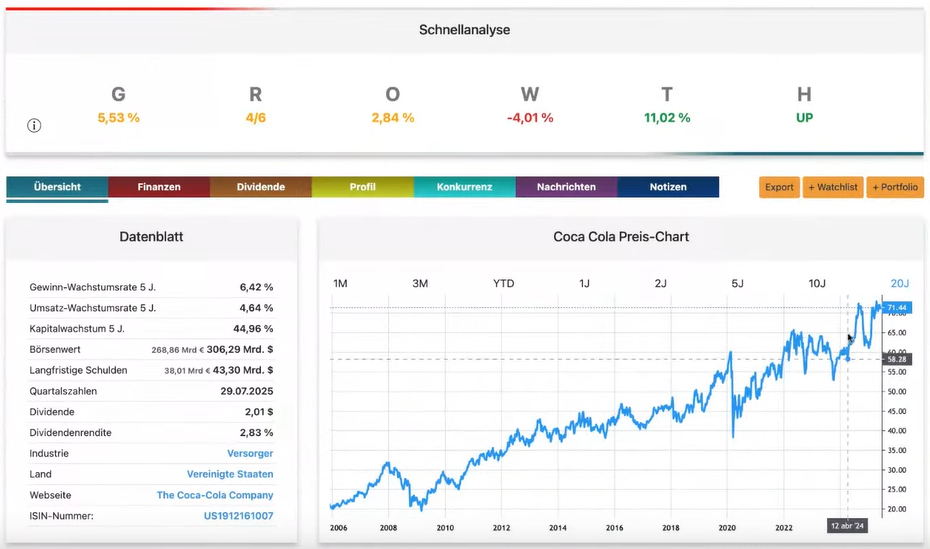This screenshot has height=549, width=930.
Task: Switch to the Finanzen tab
Action: coord(159,187)
